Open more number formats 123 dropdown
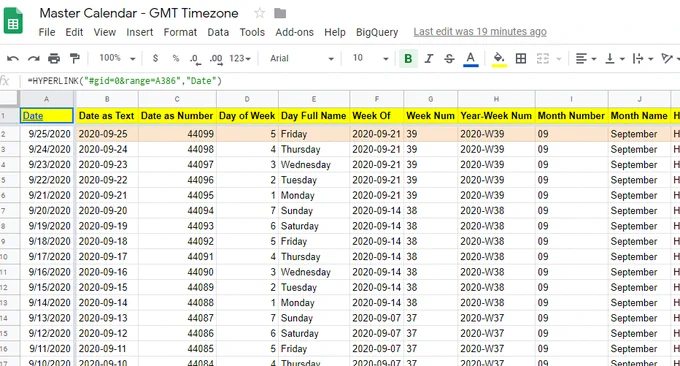Screen dimensions: 680x366 [x=240, y=58]
